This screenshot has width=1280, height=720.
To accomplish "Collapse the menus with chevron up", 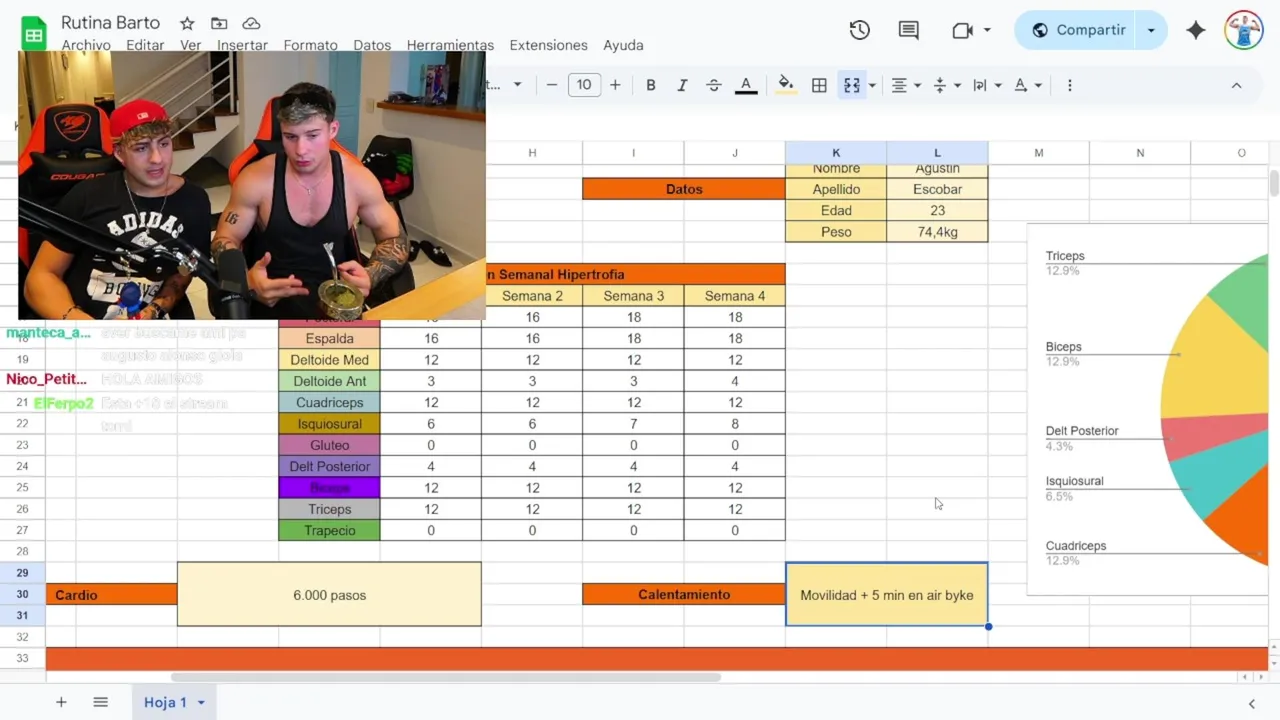I will (x=1236, y=85).
